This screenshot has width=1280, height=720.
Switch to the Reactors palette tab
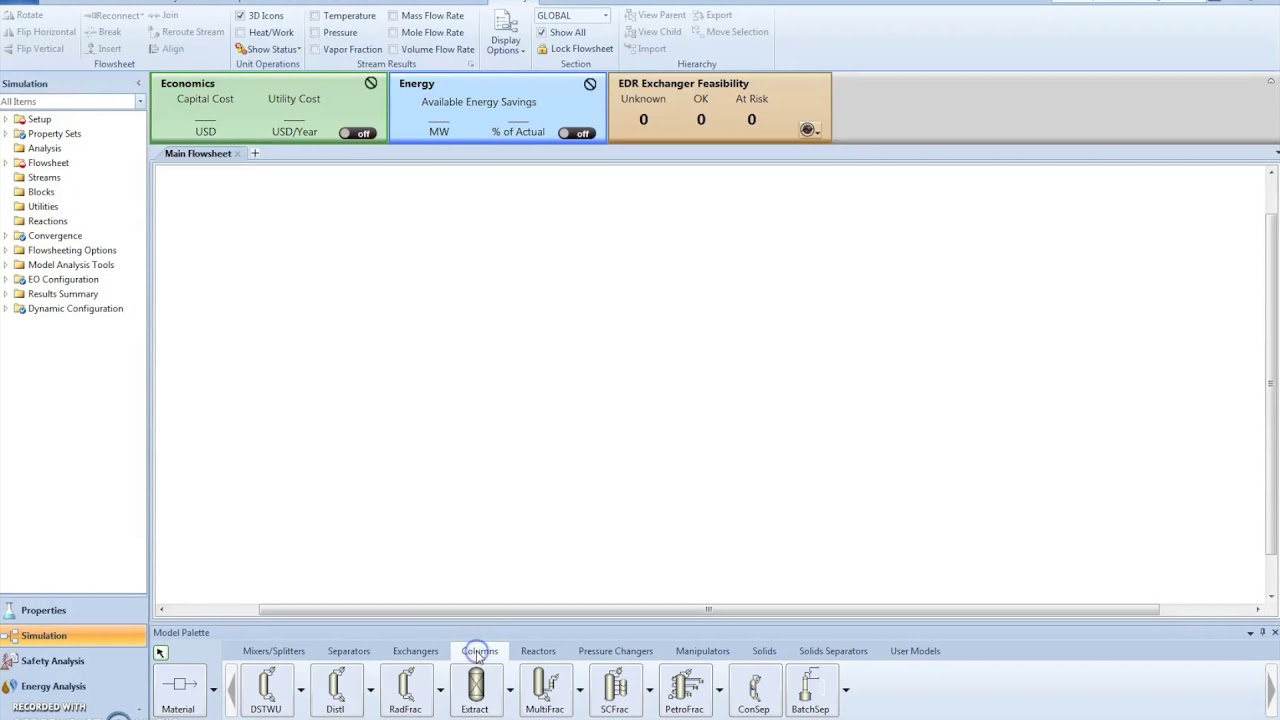(x=538, y=651)
